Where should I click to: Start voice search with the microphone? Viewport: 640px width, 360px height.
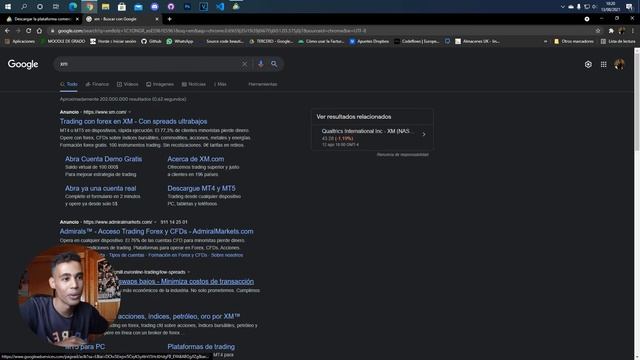click(260, 64)
